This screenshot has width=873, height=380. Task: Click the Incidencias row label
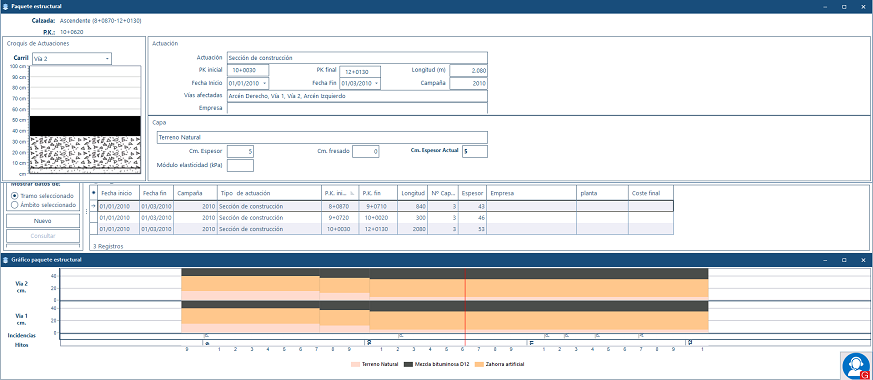22,335
